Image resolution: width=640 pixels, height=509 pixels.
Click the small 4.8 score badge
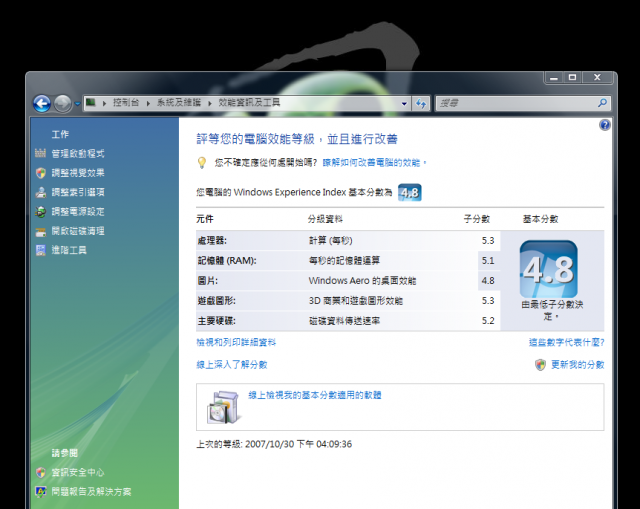tap(410, 192)
